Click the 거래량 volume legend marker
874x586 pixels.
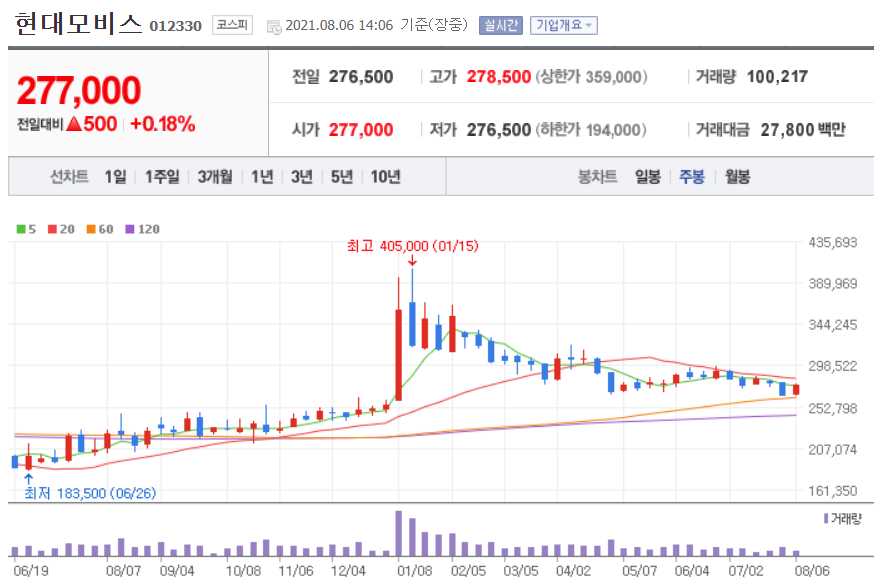(826, 519)
